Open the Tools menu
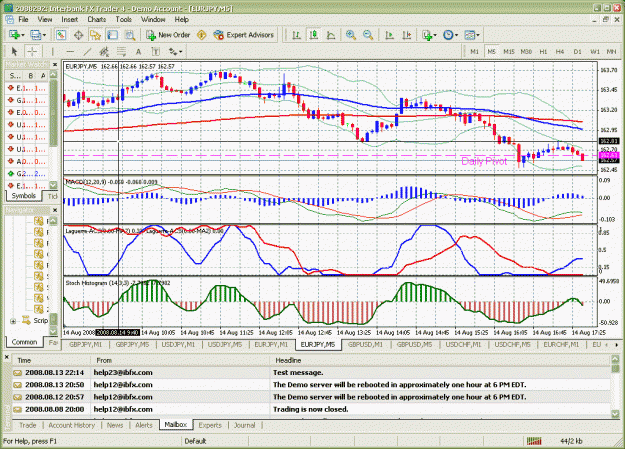Image resolution: width=625 pixels, height=449 pixels. pos(124,19)
